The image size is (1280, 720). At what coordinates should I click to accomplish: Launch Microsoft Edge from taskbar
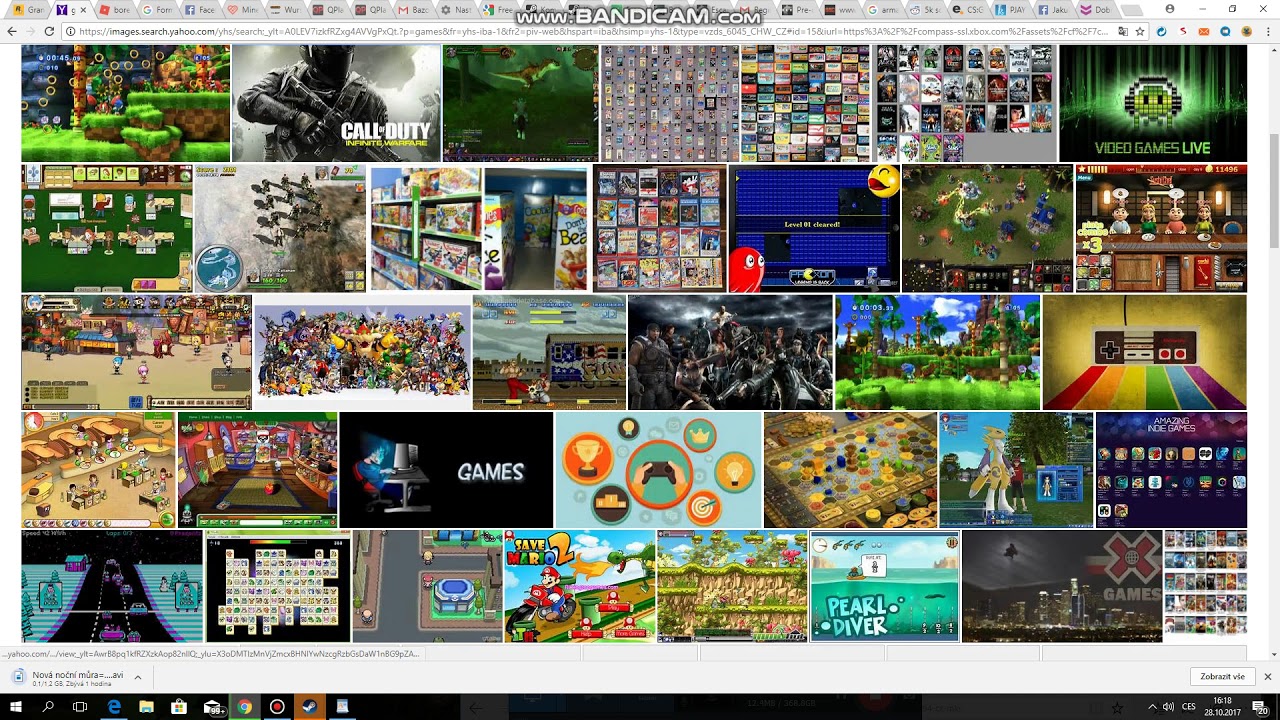coord(114,707)
